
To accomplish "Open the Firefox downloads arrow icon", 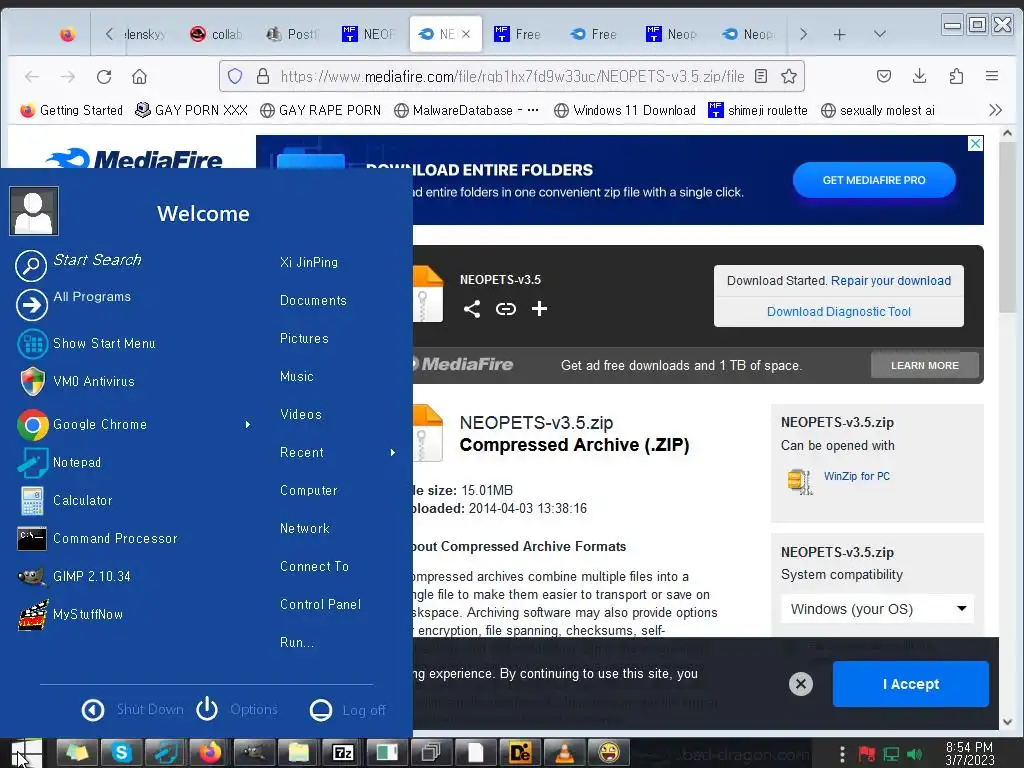I will (920, 76).
